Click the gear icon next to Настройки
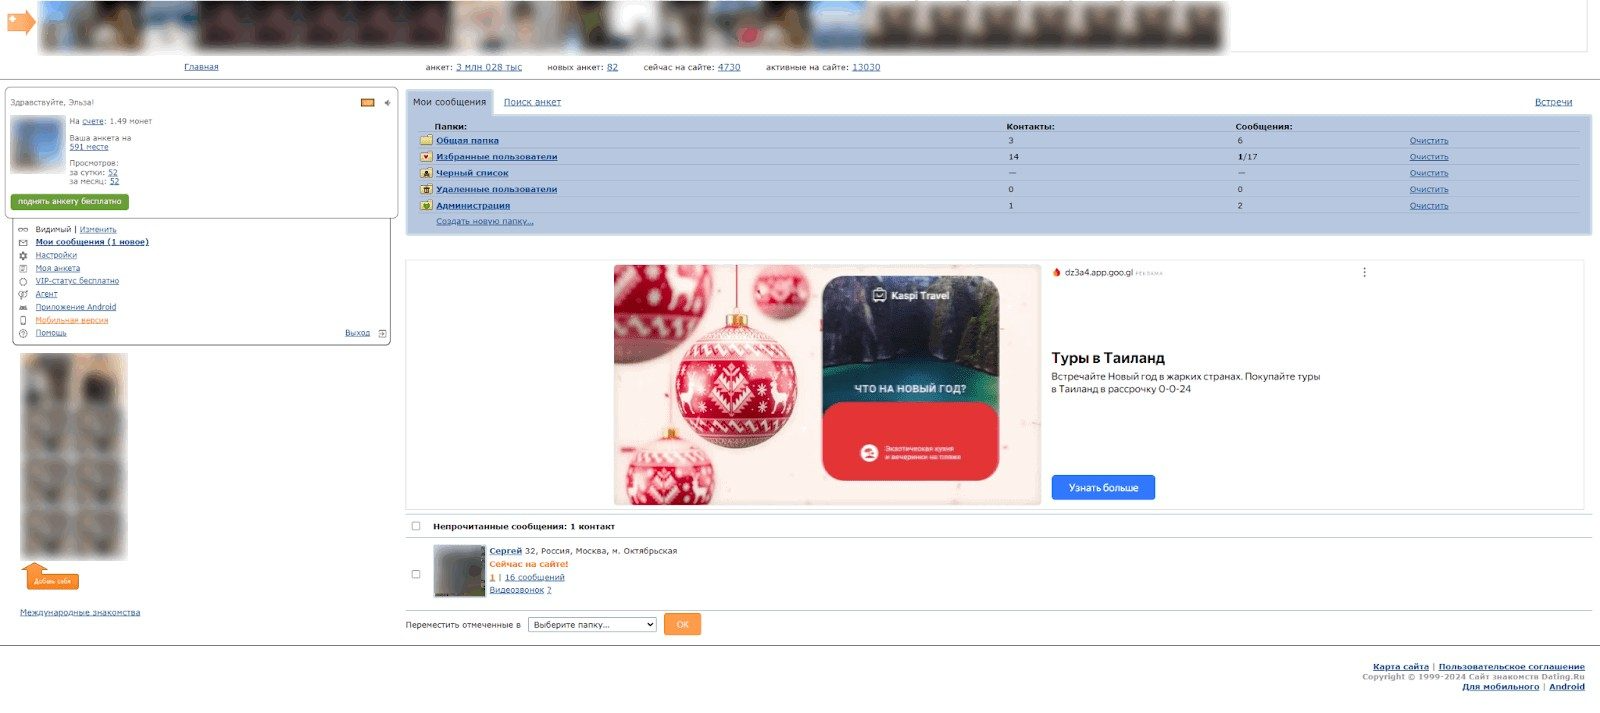1600x713 pixels. pyautogui.click(x=23, y=256)
